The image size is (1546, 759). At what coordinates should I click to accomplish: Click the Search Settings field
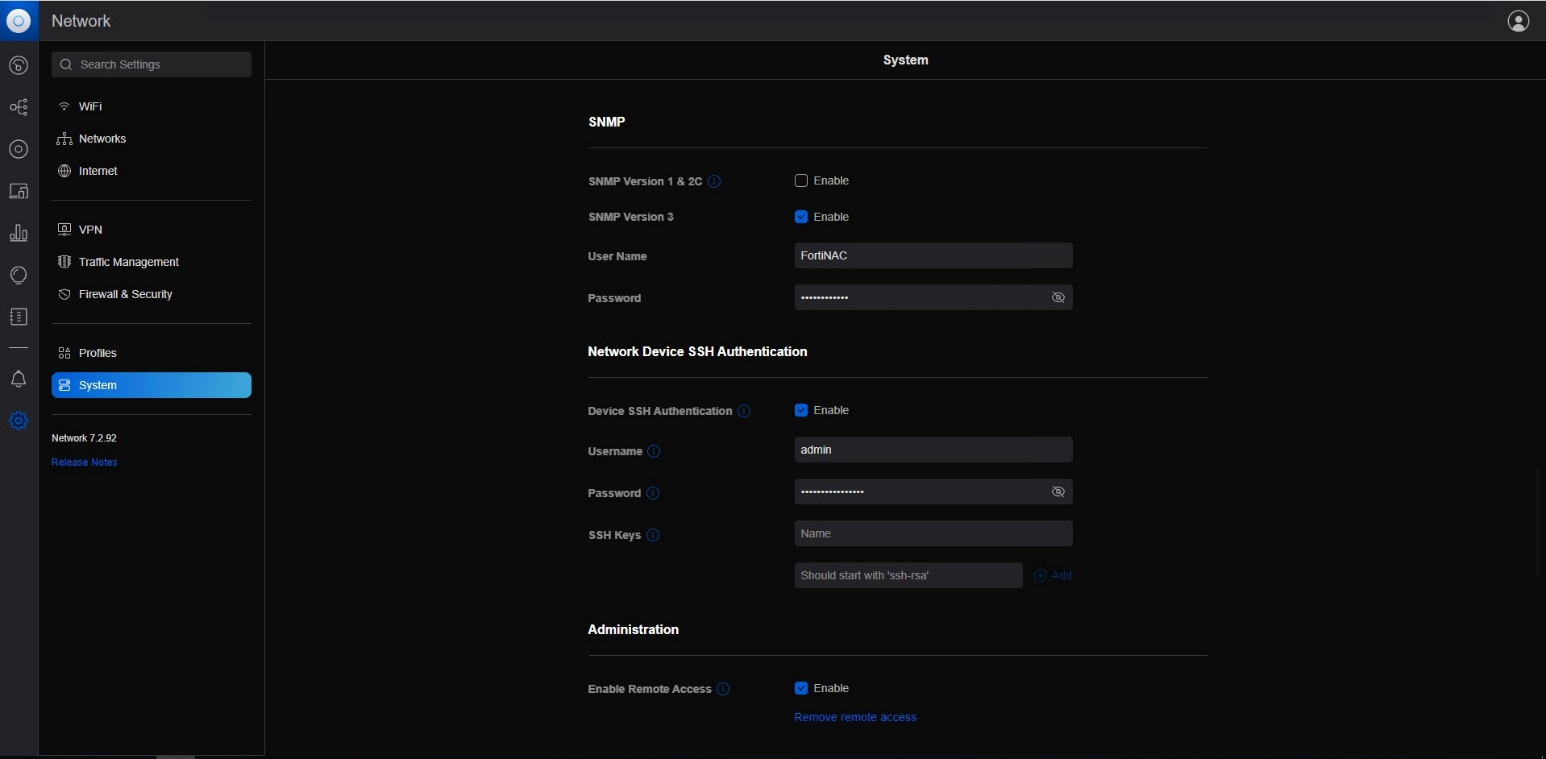(x=151, y=64)
